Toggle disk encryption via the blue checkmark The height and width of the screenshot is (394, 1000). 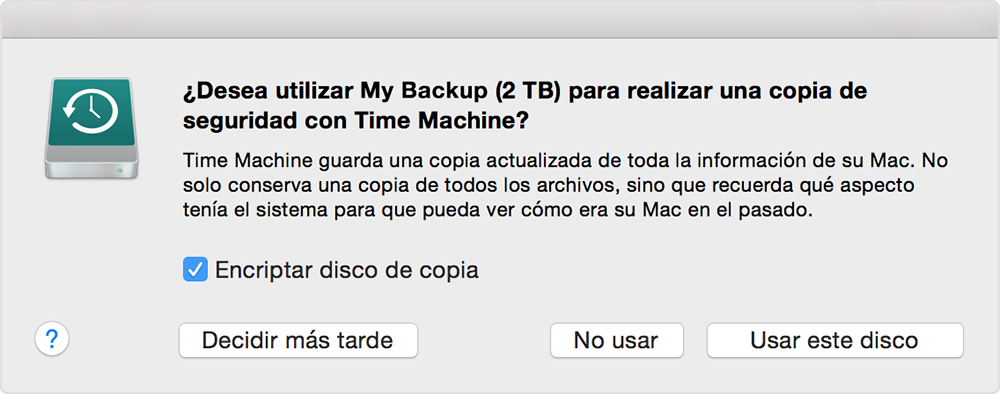[195, 270]
